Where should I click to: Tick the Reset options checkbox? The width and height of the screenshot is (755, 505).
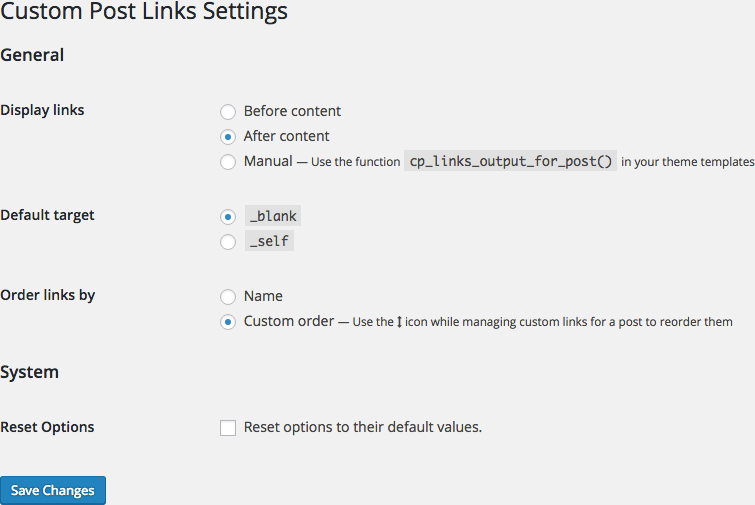click(x=228, y=427)
